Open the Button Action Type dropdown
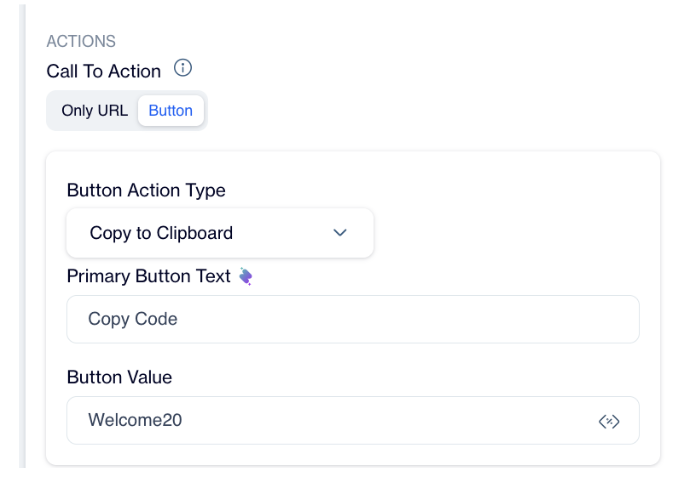Image resolution: width=696 pixels, height=482 pixels. (x=220, y=233)
